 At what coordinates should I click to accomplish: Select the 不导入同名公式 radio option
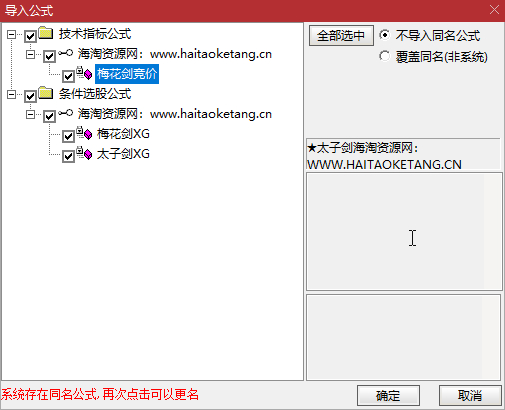click(385, 35)
